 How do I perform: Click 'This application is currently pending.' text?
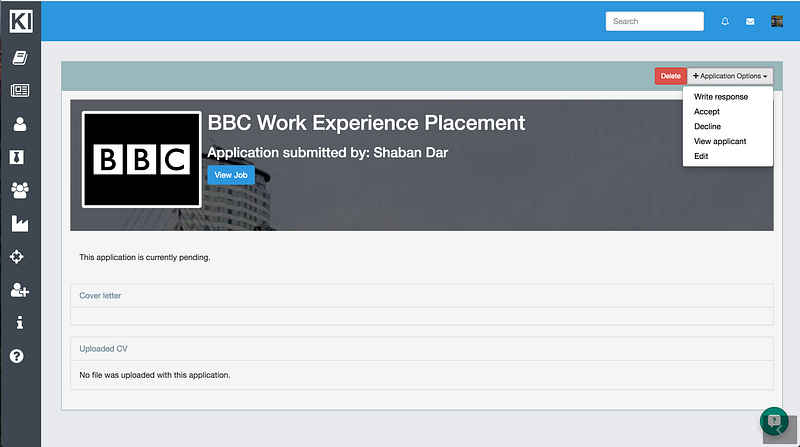click(x=144, y=257)
